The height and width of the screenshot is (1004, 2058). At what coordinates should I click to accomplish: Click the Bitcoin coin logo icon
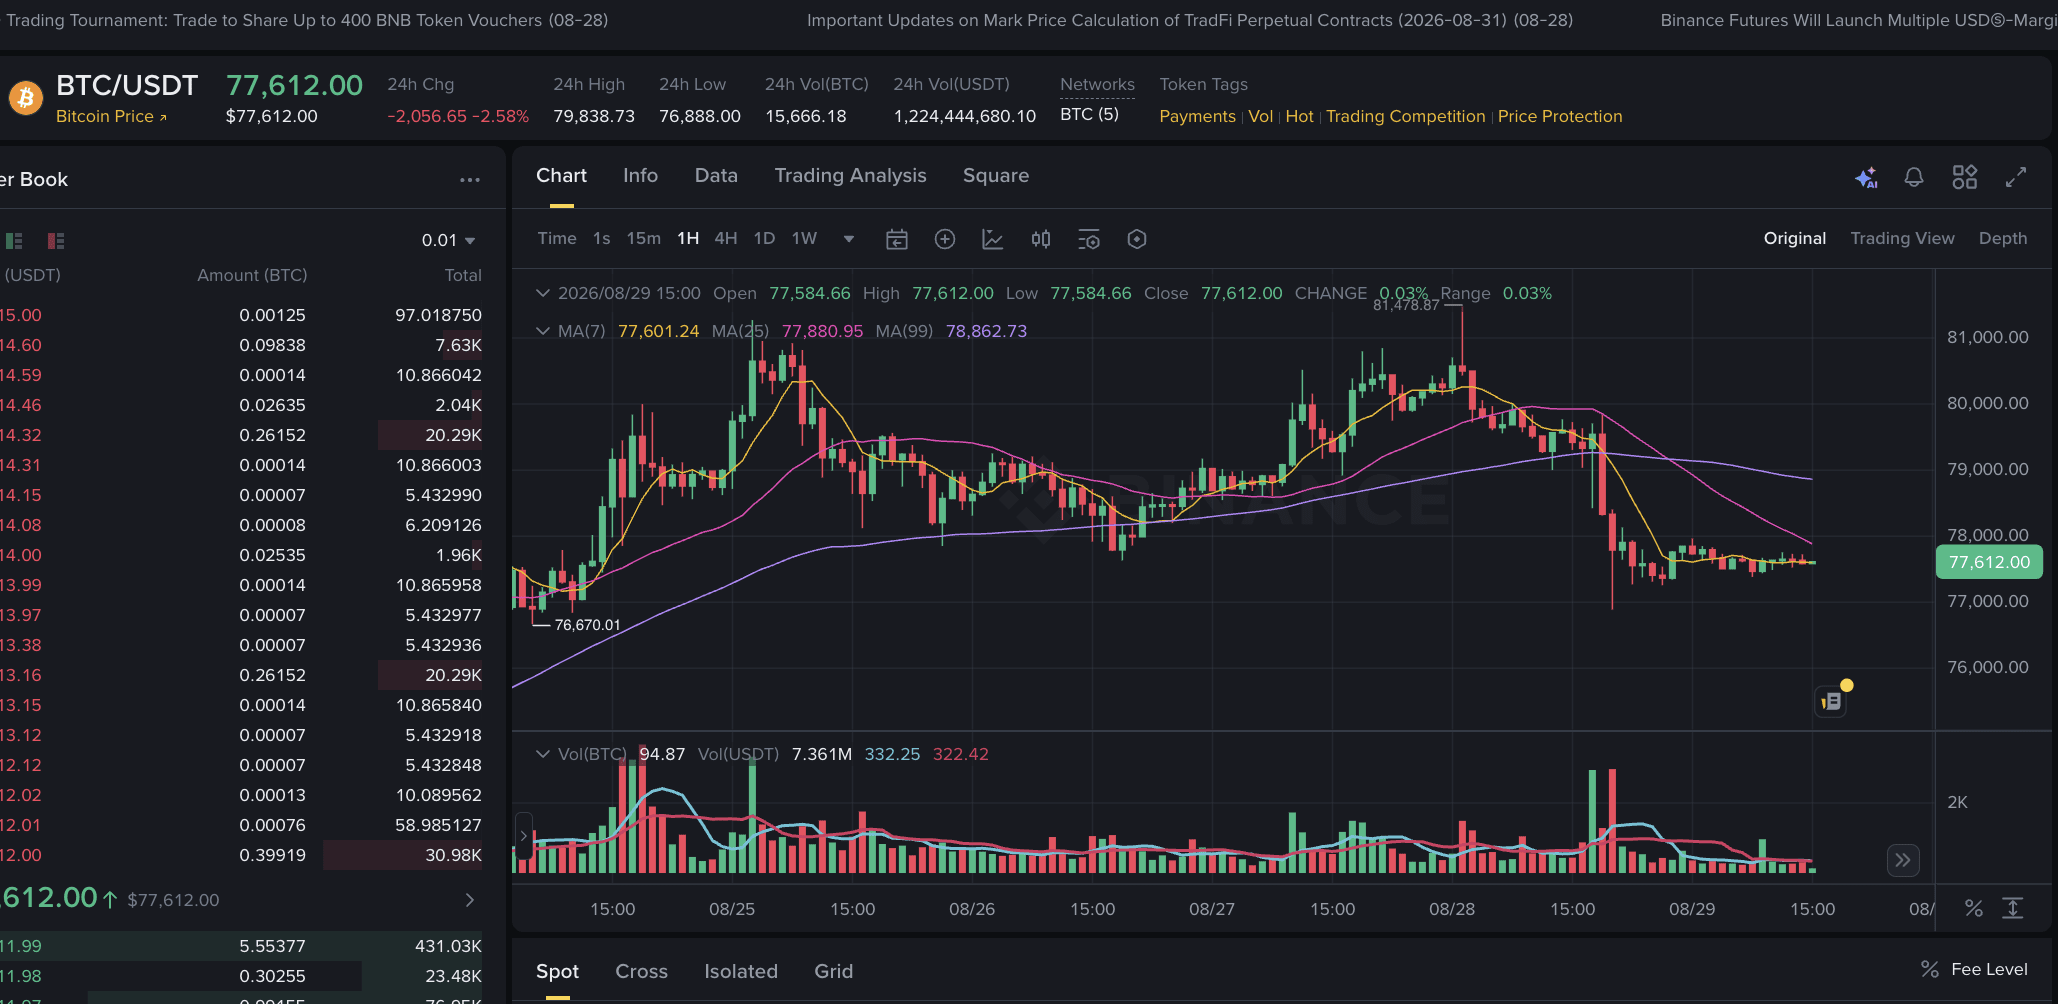pos(25,98)
